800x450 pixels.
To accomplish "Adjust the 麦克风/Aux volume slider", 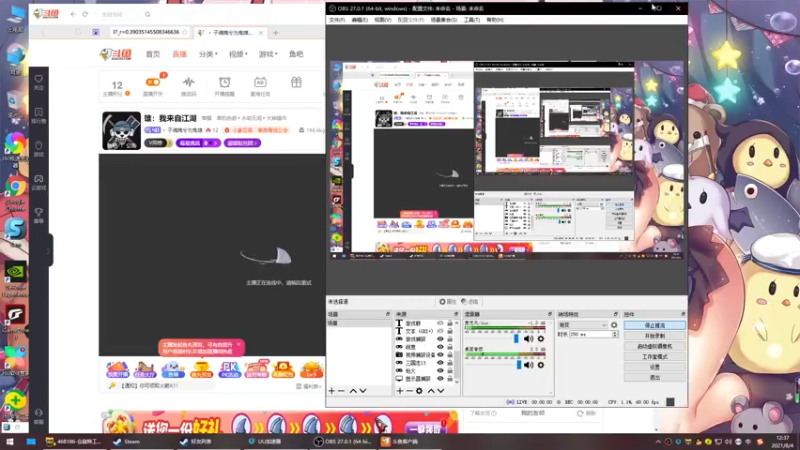I will (x=516, y=339).
